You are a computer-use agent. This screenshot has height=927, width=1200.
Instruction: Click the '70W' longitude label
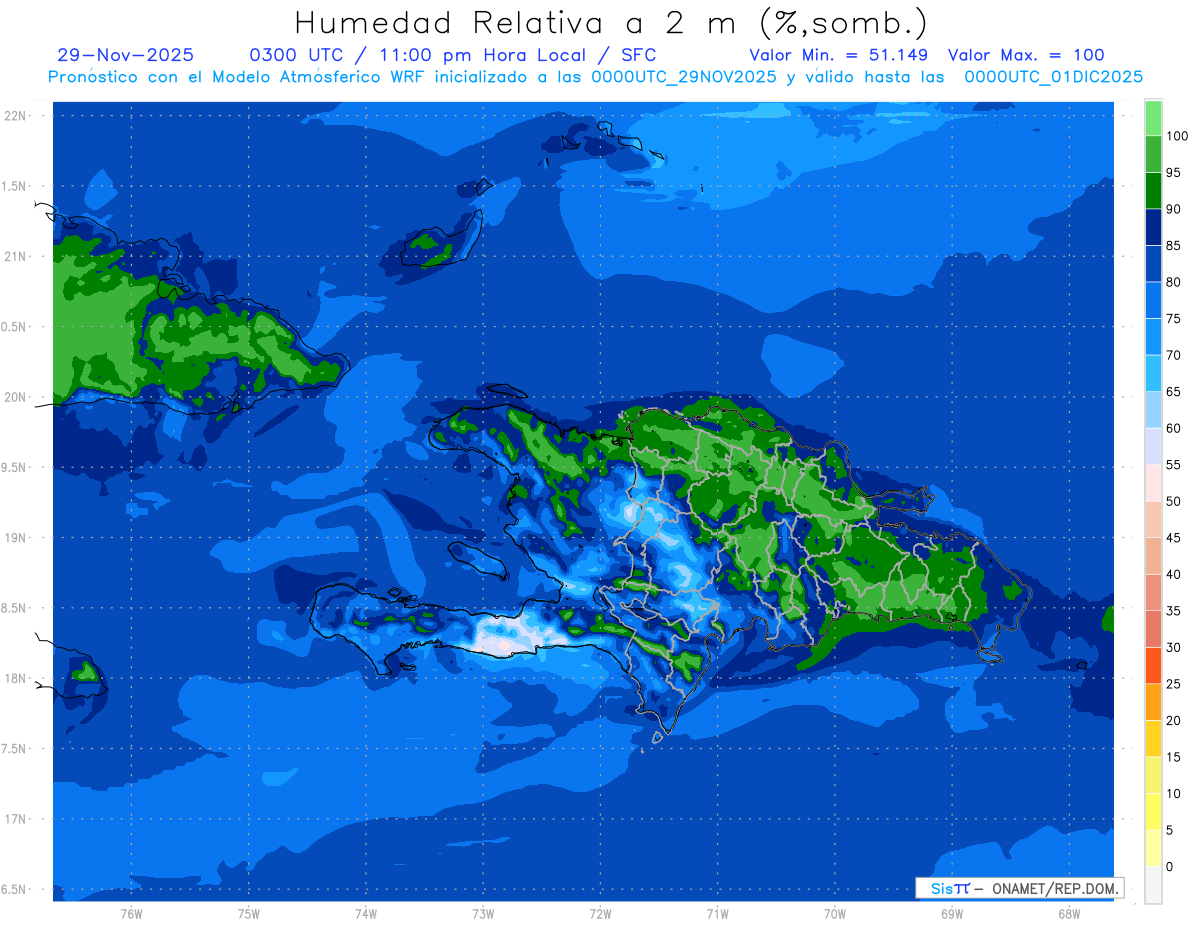[834, 914]
